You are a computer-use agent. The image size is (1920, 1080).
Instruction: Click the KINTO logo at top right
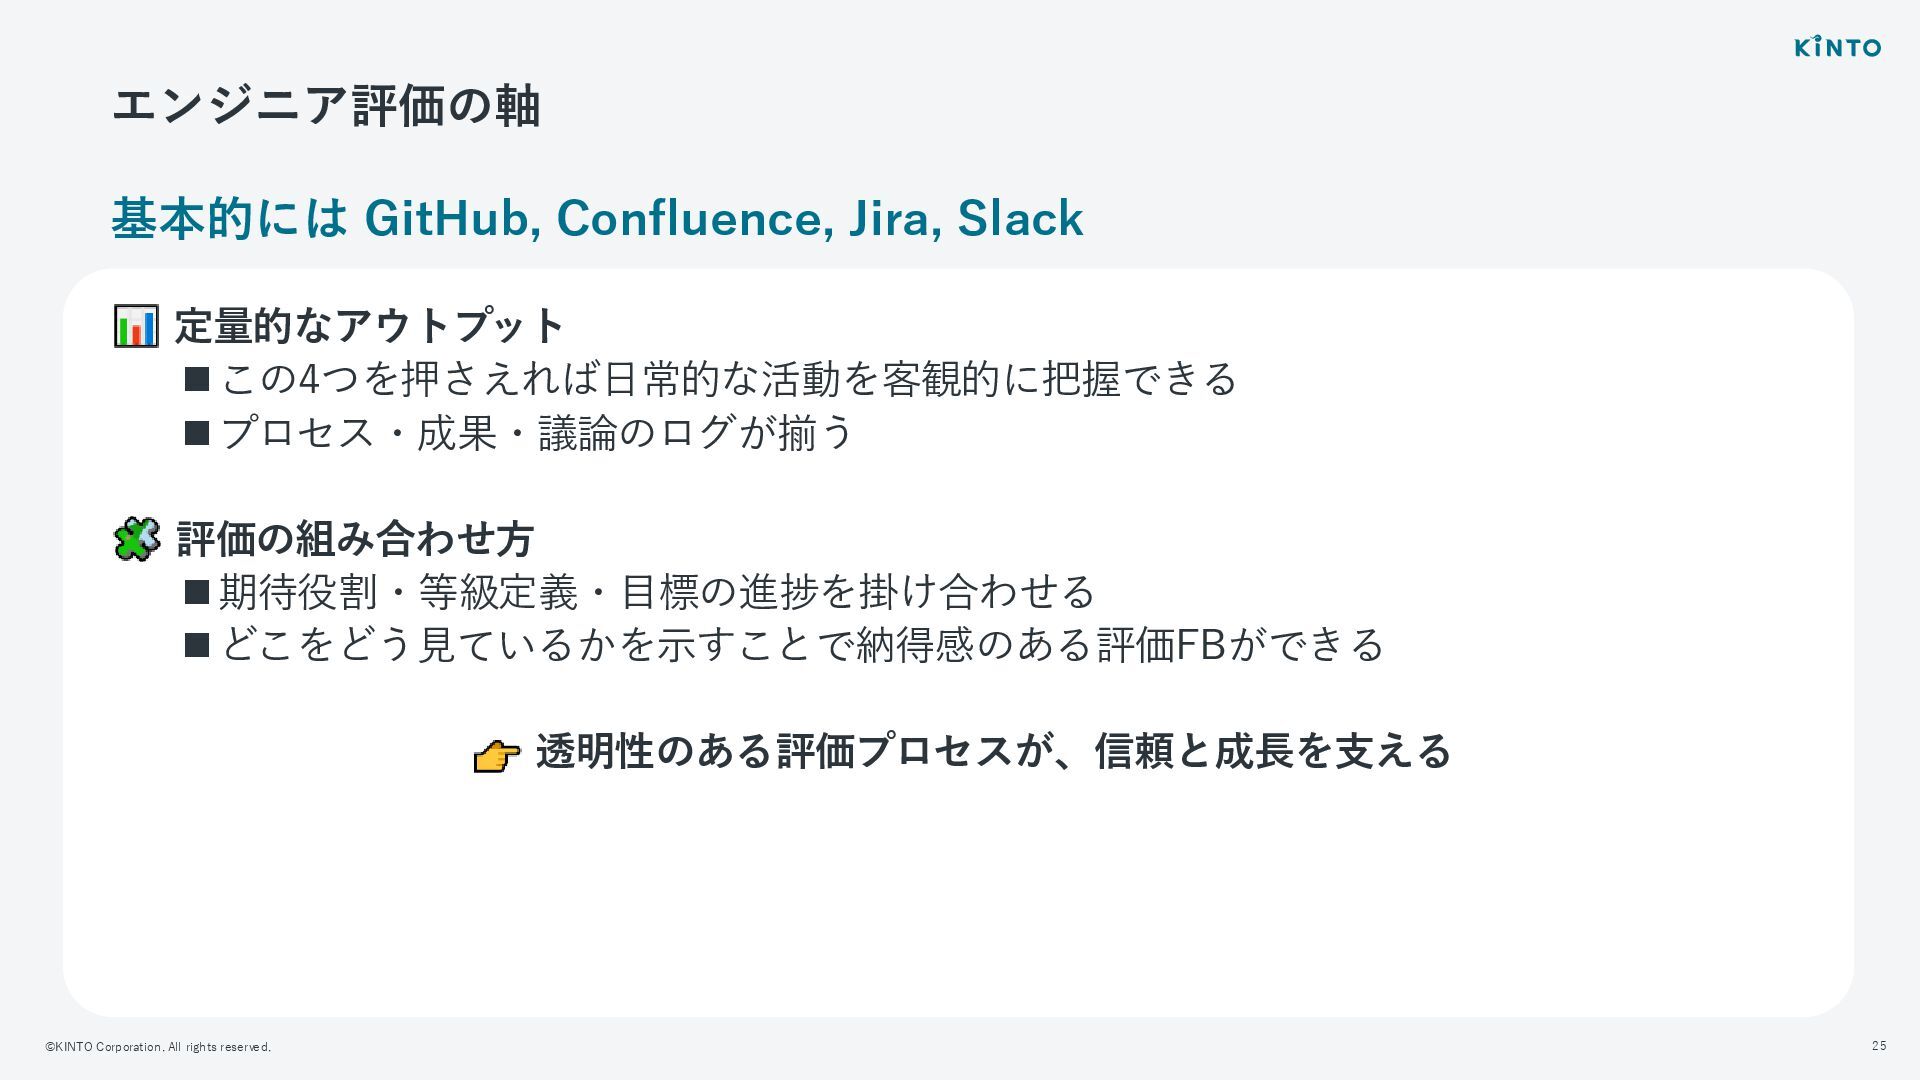(1837, 47)
